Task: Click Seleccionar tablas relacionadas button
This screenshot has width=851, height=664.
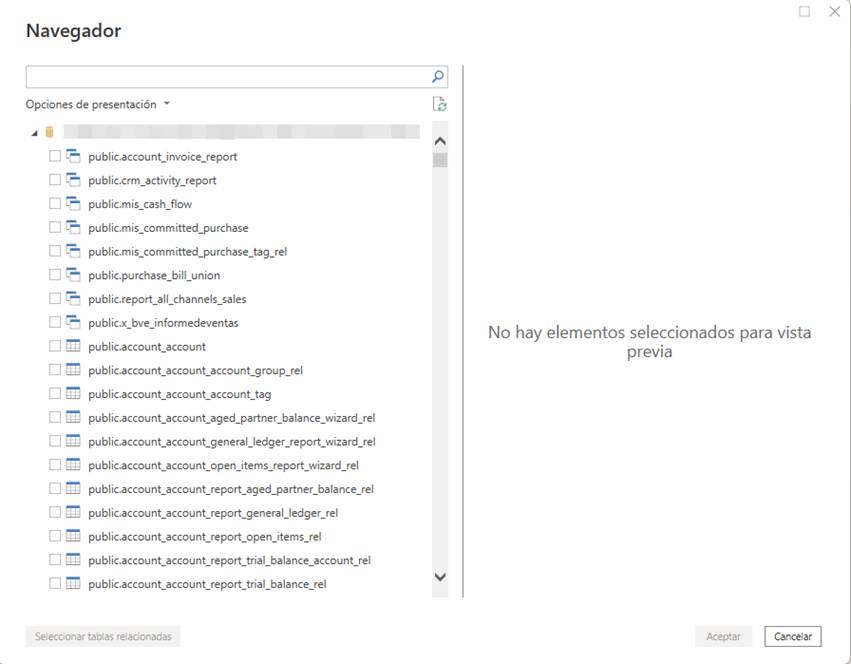Action: [x=103, y=636]
